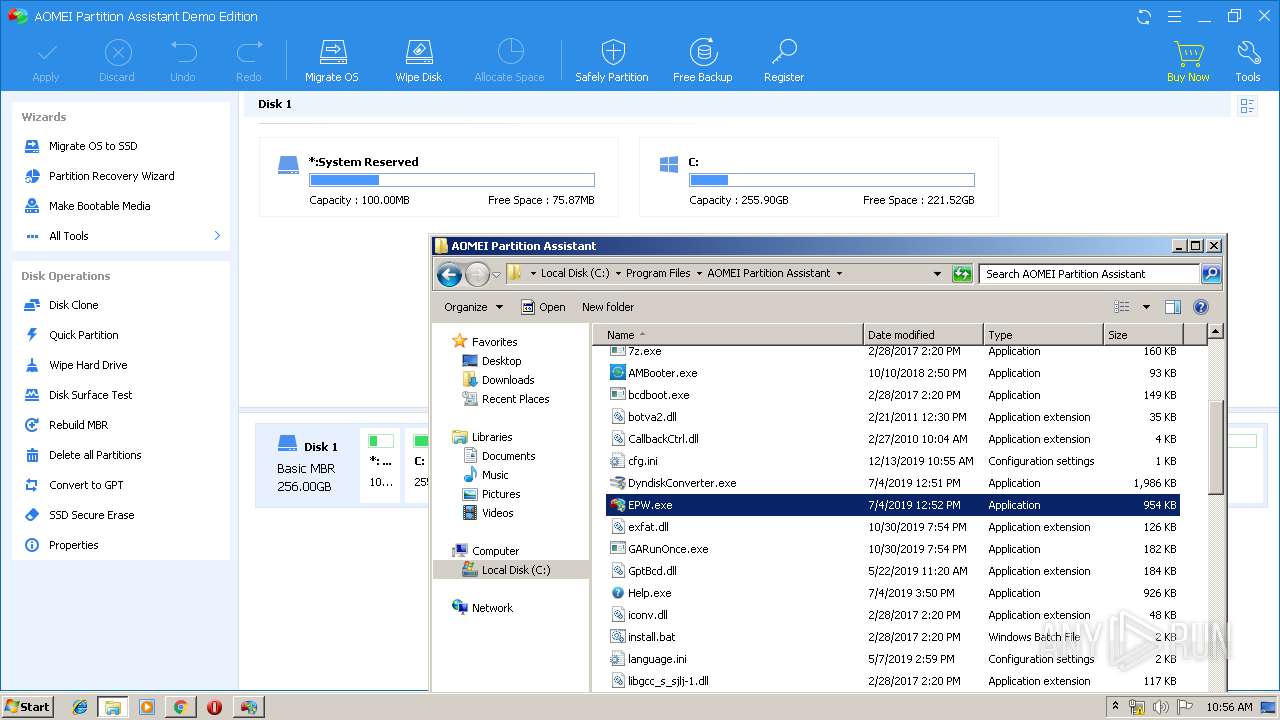Viewport: 1280px width, 720px height.
Task: Click Search AOMEI Partition Assistant field
Action: click(1089, 274)
